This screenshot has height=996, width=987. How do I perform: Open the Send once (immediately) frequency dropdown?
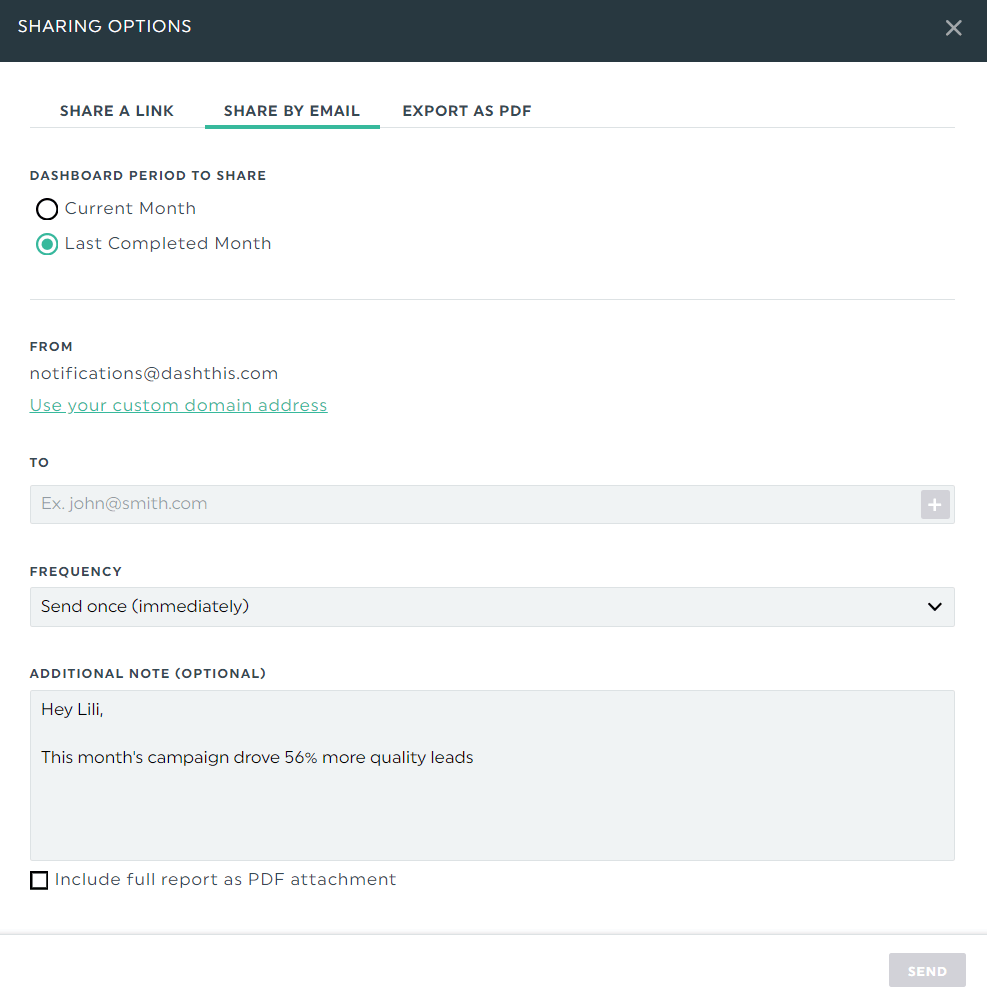492,607
